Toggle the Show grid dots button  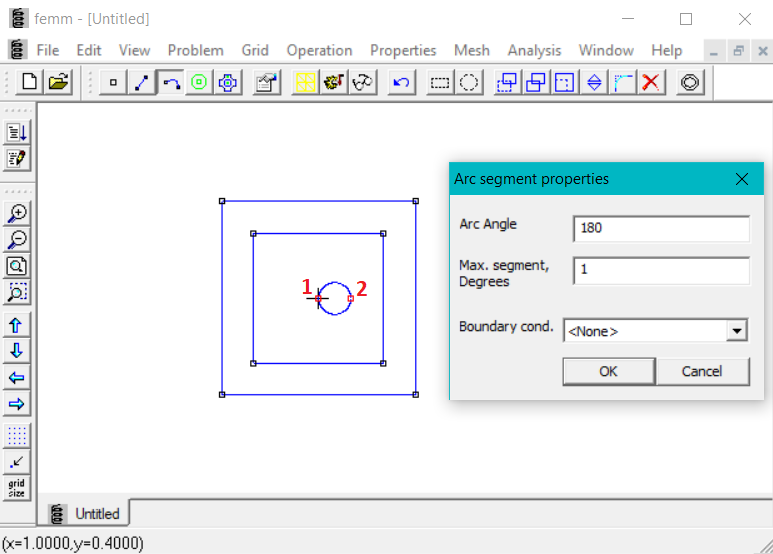[x=17, y=436]
